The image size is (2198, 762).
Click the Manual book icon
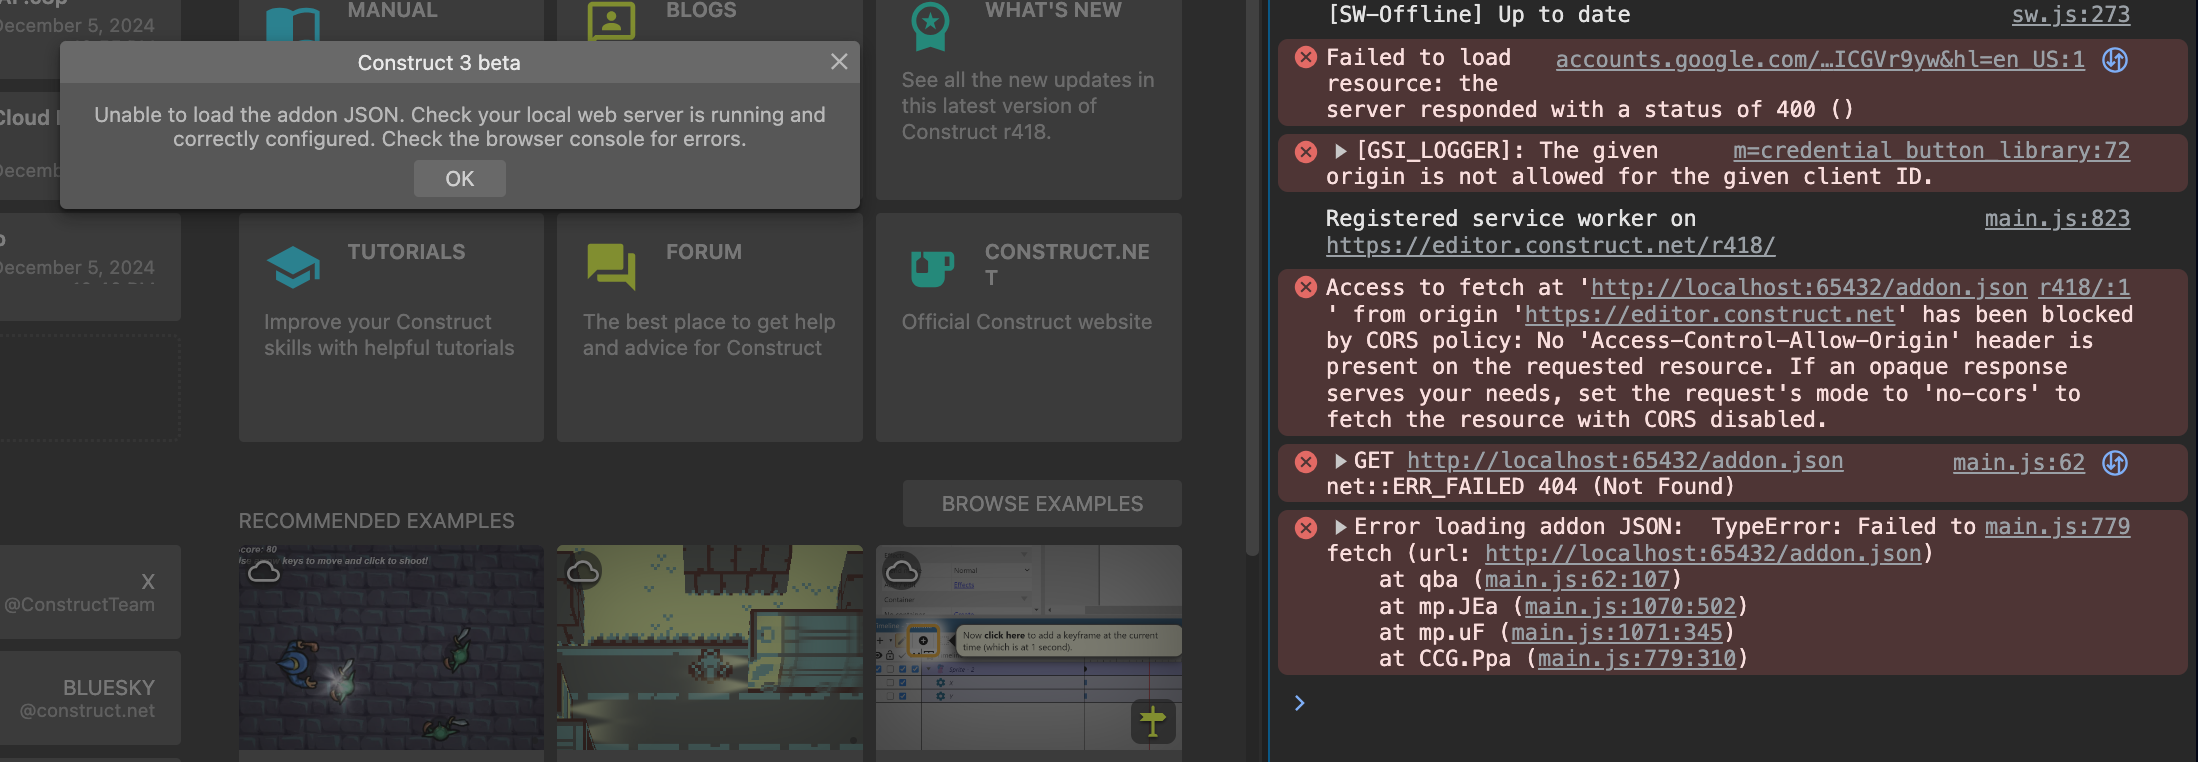pyautogui.click(x=293, y=24)
